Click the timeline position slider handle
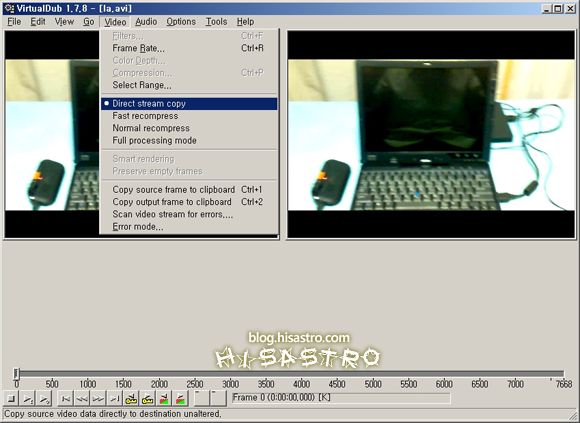This screenshot has width=580, height=423. coord(16,373)
